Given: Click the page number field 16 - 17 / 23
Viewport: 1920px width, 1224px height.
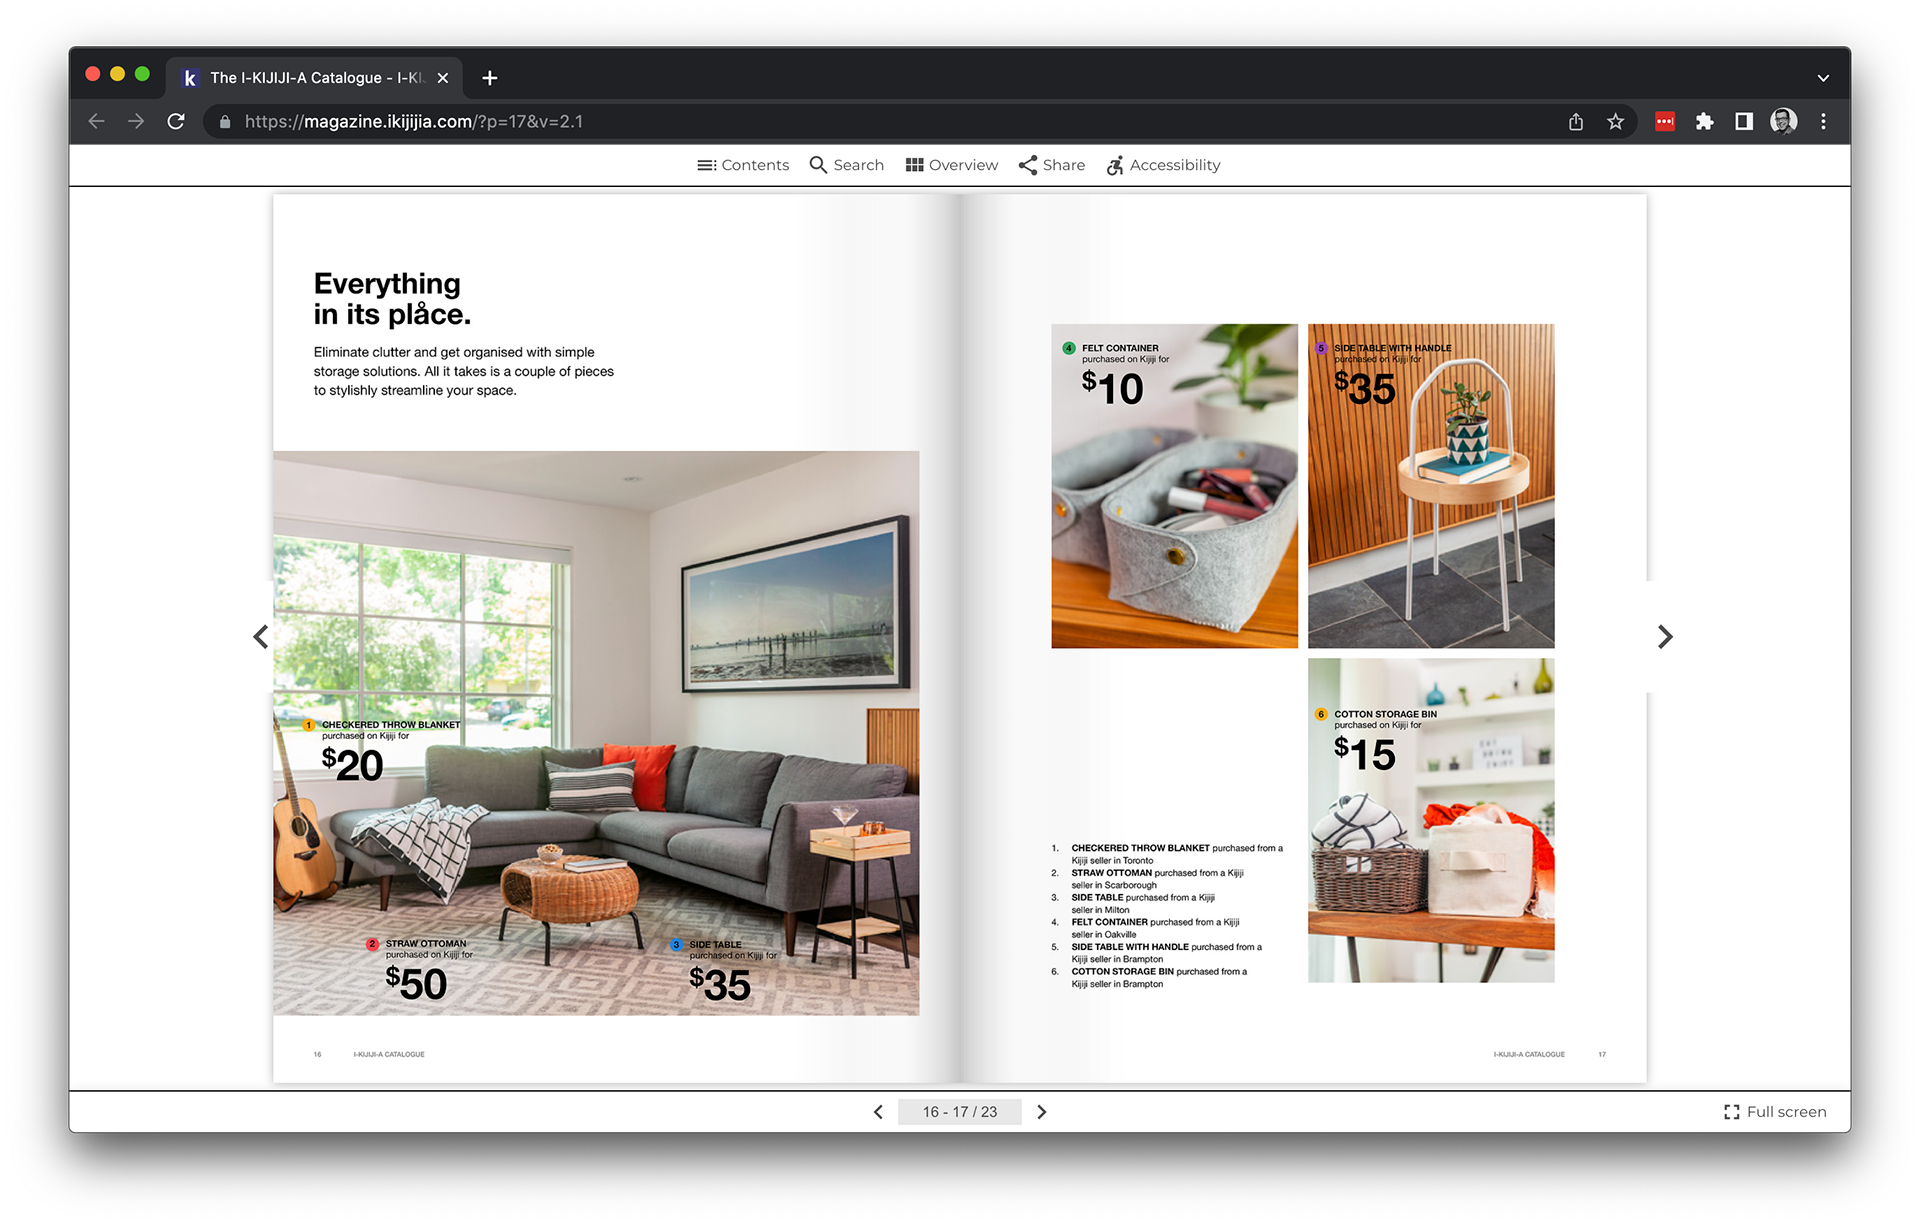Looking at the screenshot, I should click(959, 1112).
